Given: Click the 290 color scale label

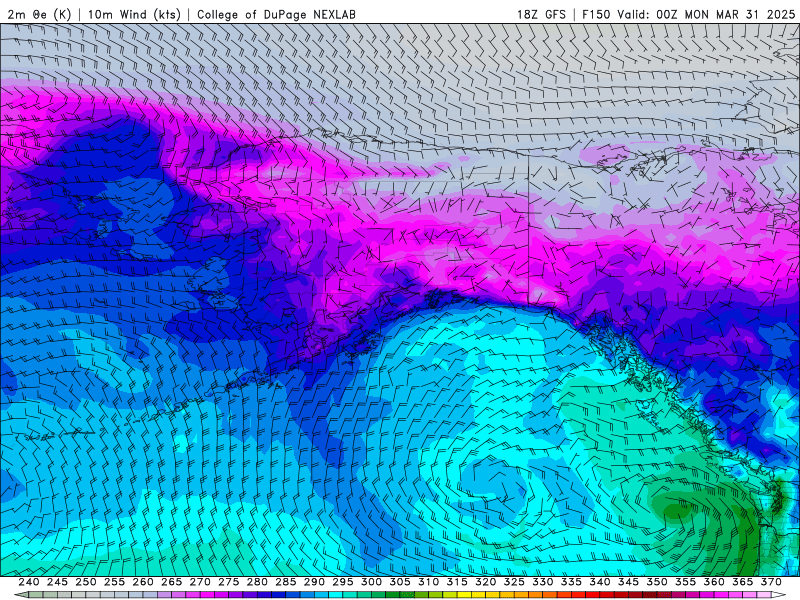Looking at the screenshot, I should pos(315,582).
